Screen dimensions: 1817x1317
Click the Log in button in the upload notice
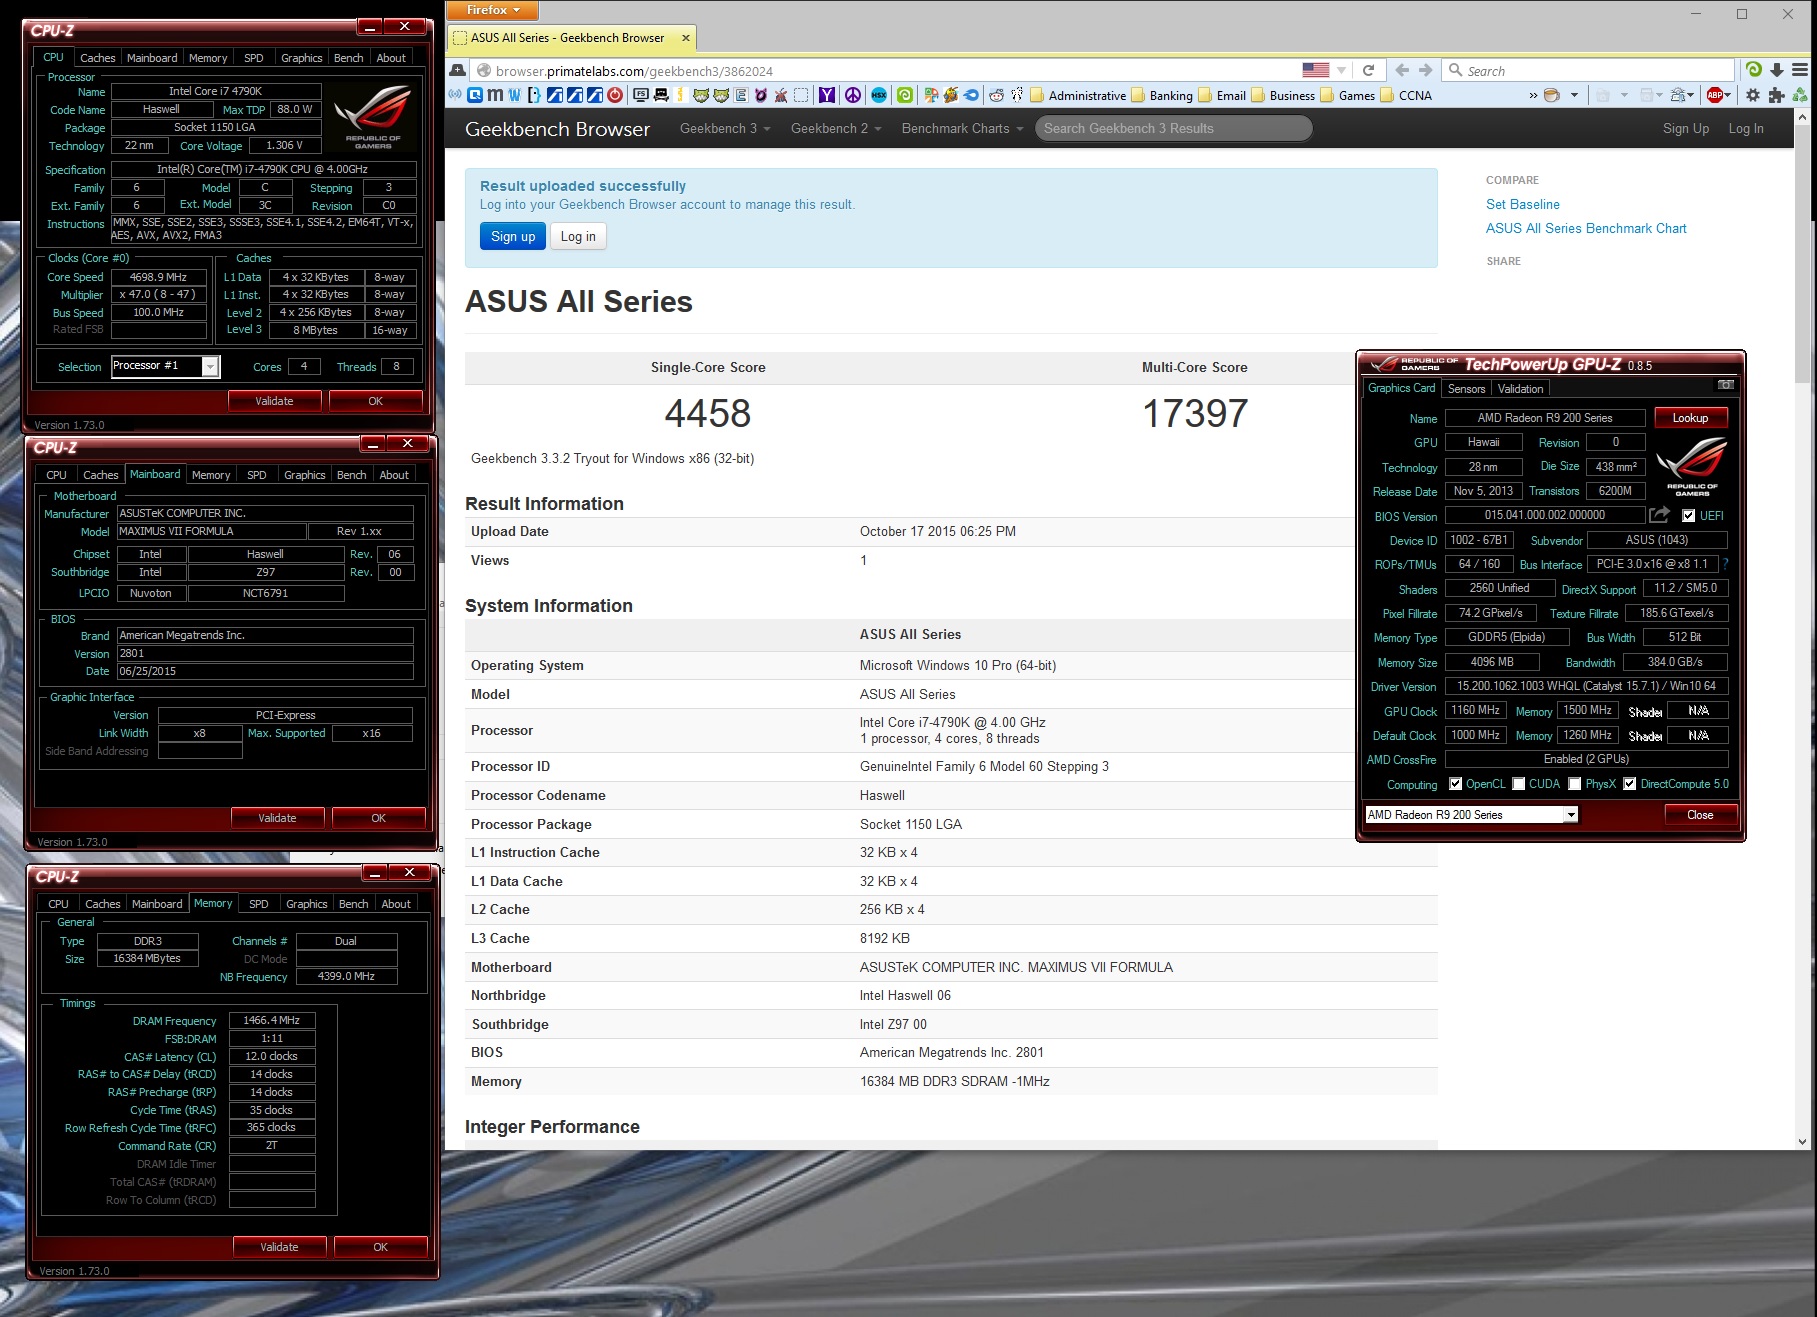(578, 236)
